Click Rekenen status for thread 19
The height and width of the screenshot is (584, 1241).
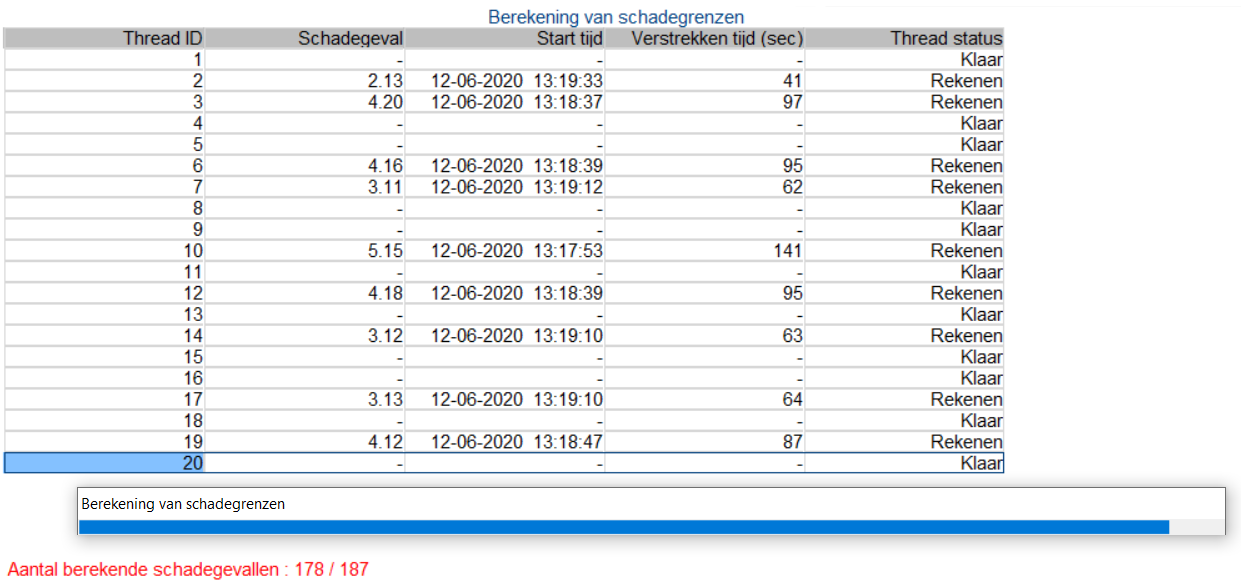pyautogui.click(x=904, y=442)
